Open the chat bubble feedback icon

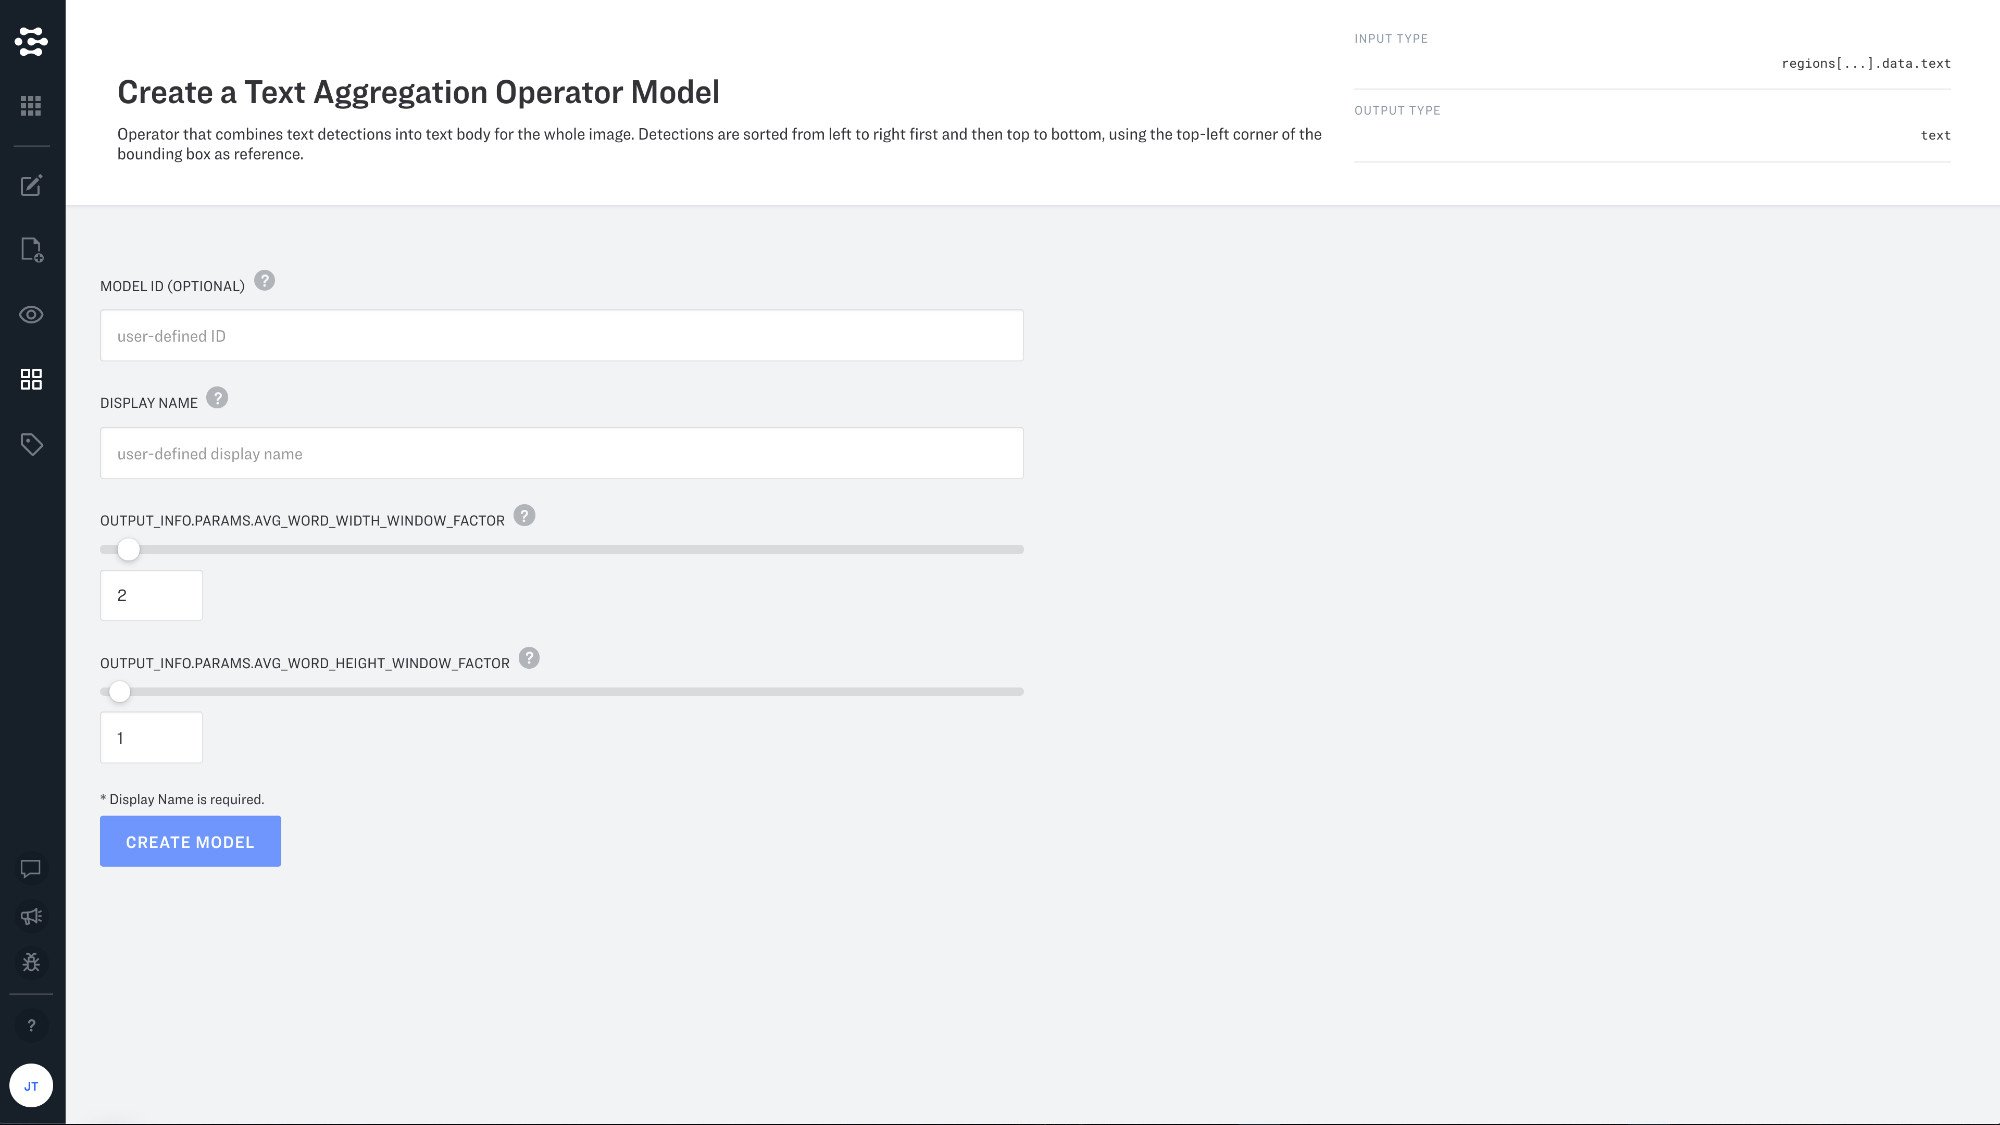31,869
